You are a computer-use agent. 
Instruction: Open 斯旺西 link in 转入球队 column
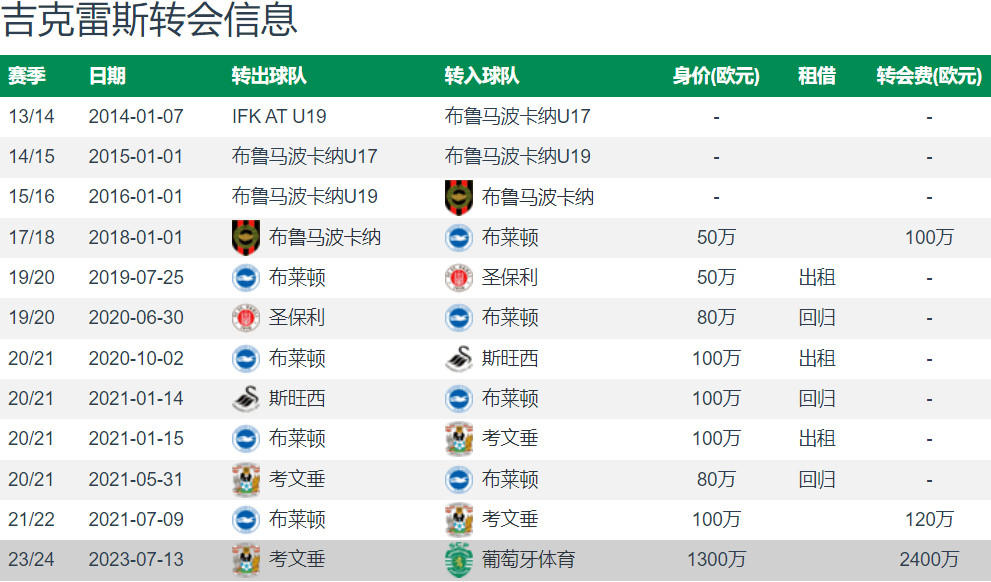(510, 358)
